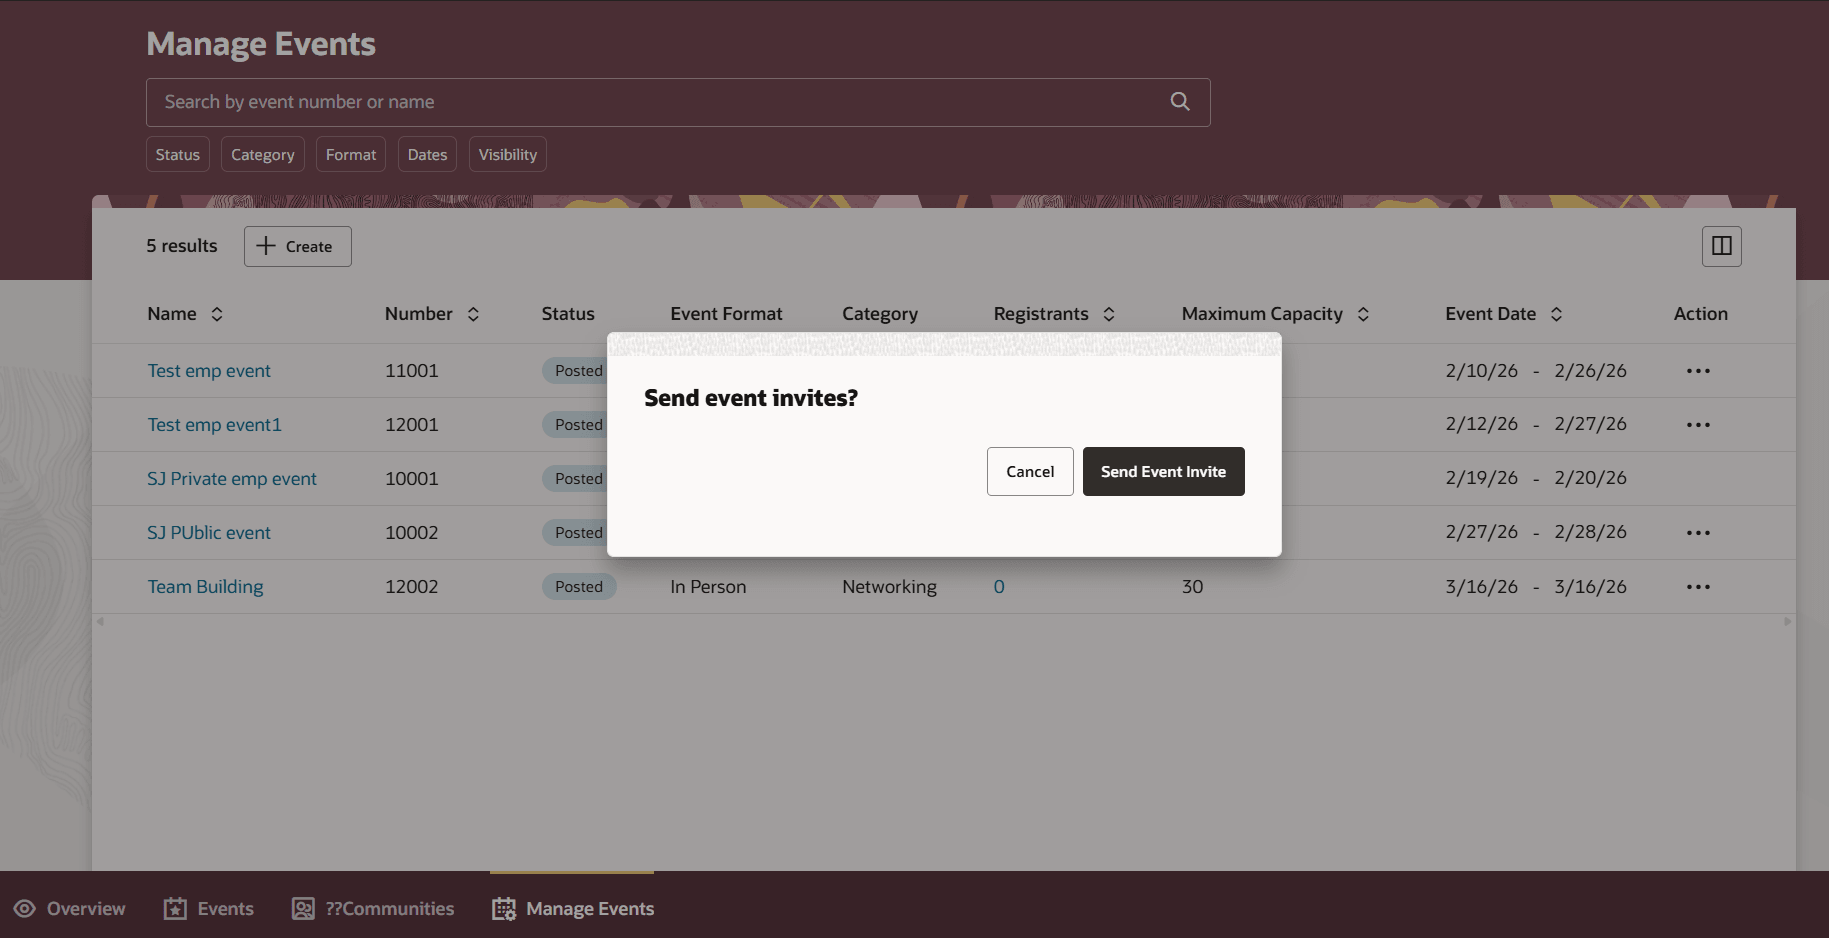Viewport: 1829px width, 938px height.
Task: Toggle sorting on the Registrants column
Action: (1109, 313)
